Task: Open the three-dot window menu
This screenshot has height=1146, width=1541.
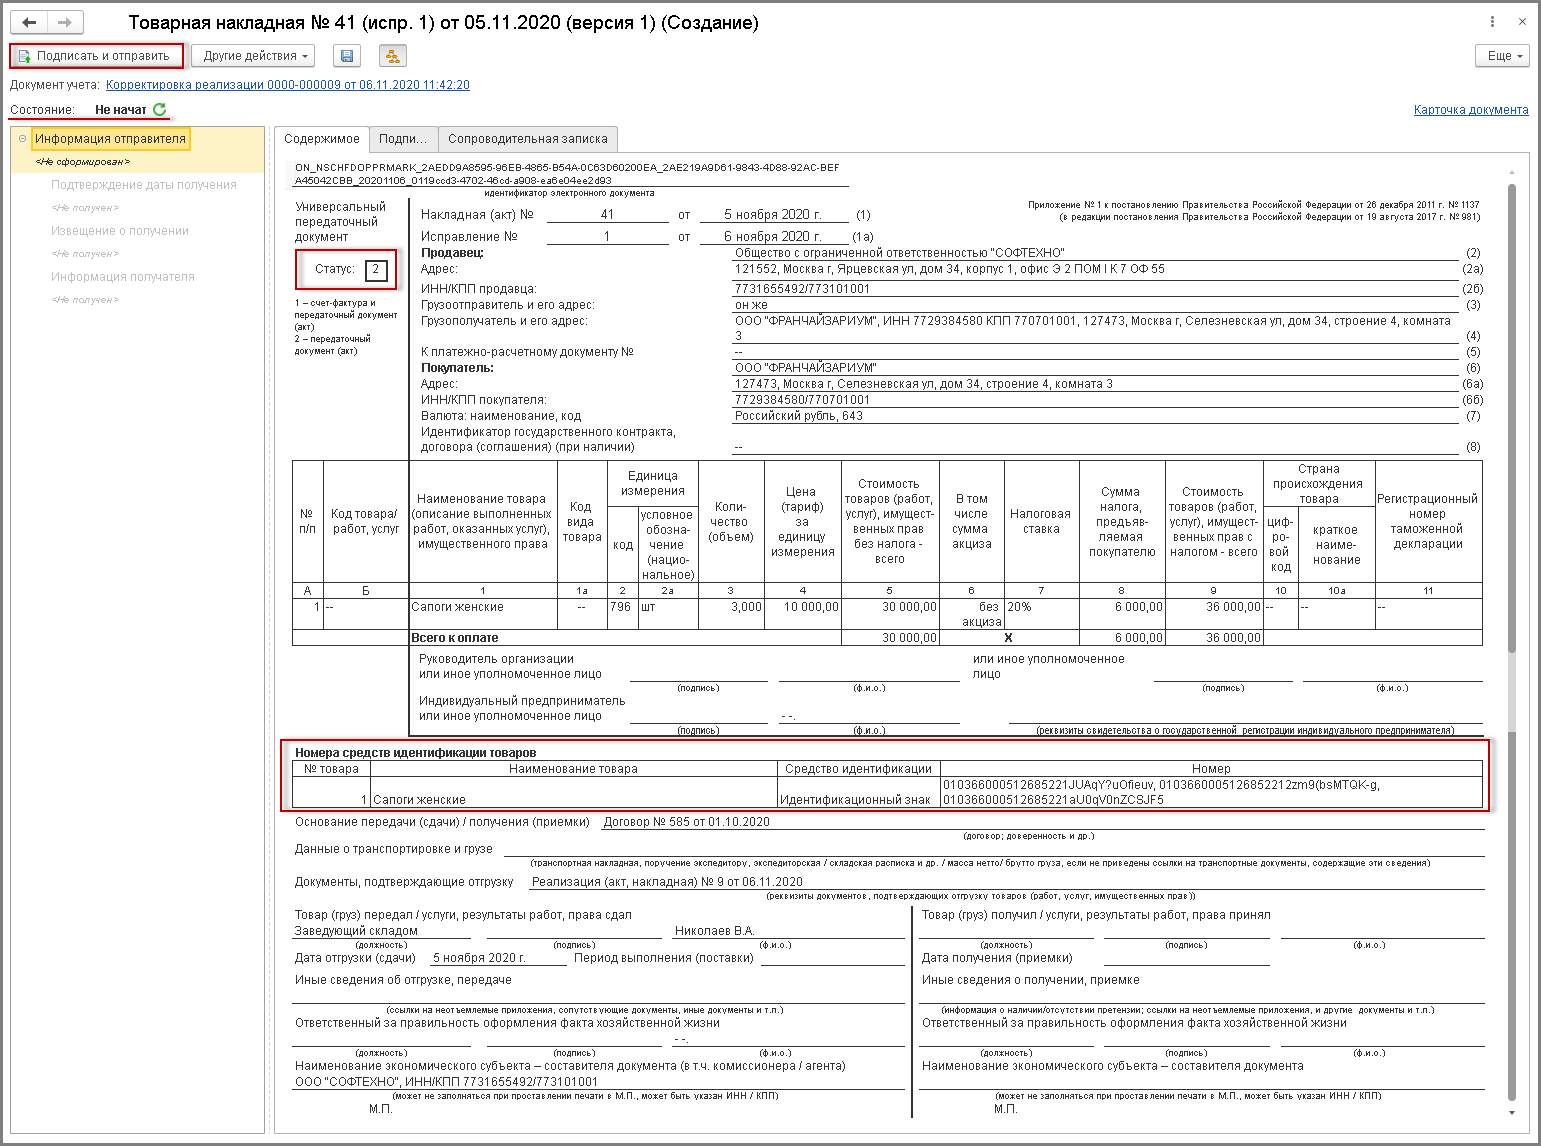Action: point(1492,22)
